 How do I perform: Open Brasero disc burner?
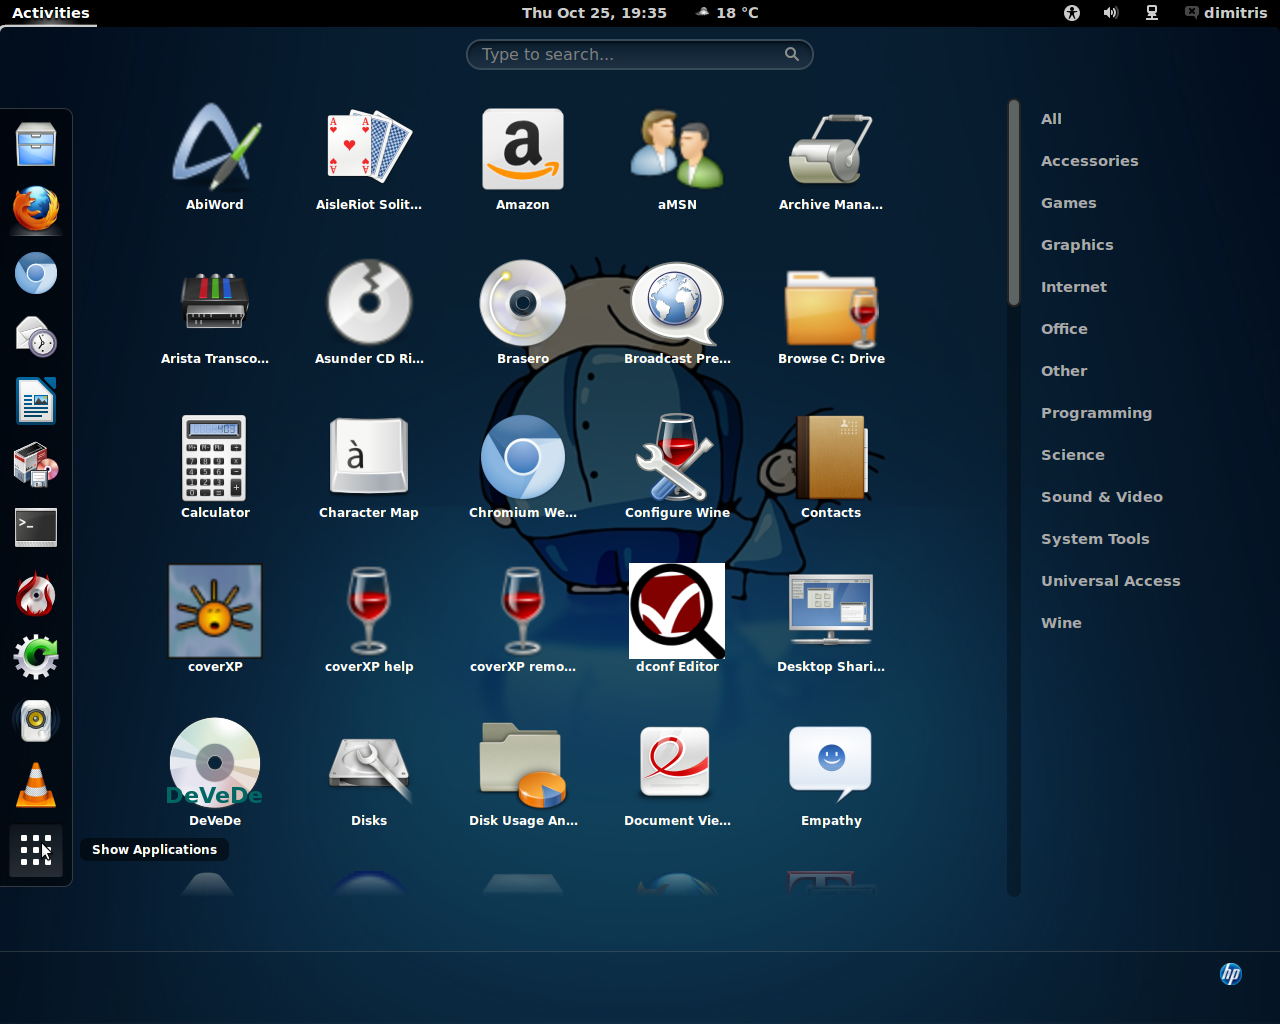[522, 304]
